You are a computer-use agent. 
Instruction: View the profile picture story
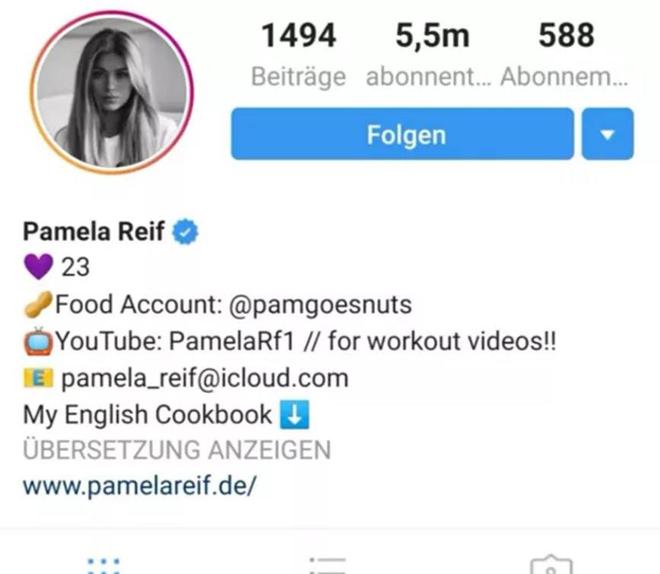point(112,93)
